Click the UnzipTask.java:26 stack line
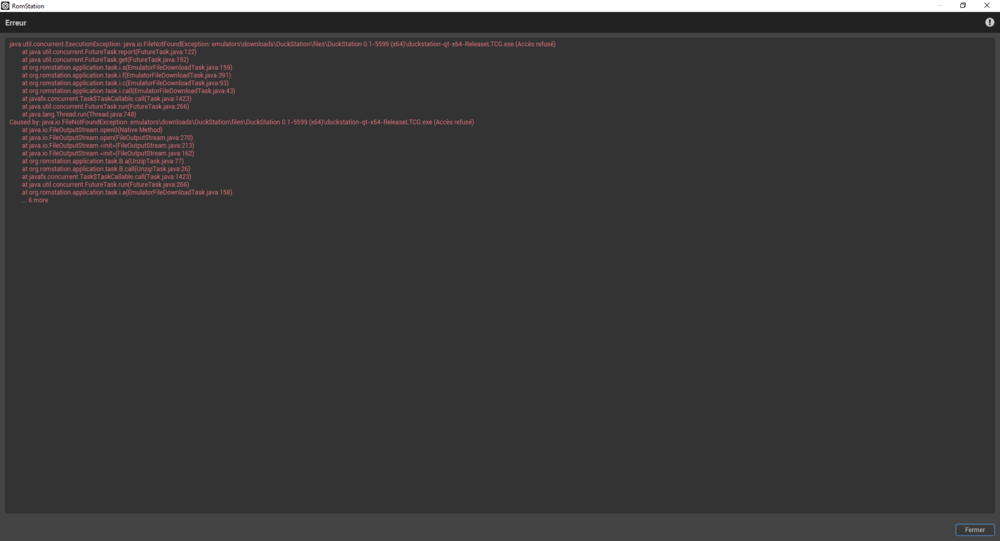Image resolution: width=1000 pixels, height=541 pixels. click(106, 169)
